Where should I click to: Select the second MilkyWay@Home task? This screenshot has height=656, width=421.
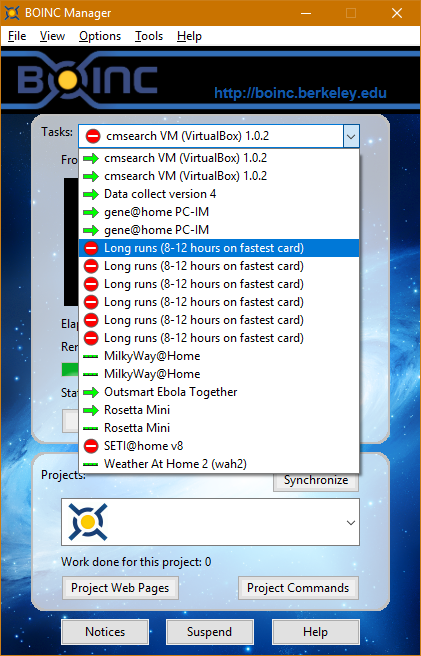tap(219, 374)
